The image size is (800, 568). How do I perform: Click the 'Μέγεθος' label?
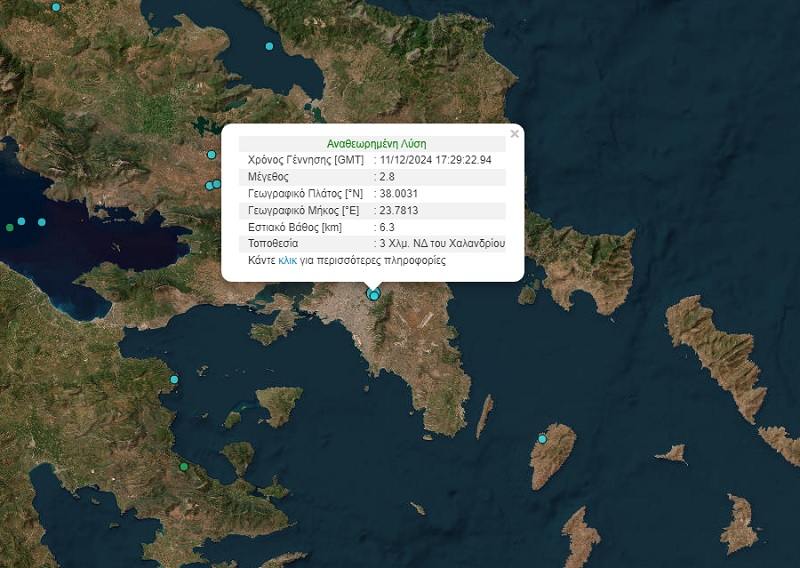click(x=268, y=177)
